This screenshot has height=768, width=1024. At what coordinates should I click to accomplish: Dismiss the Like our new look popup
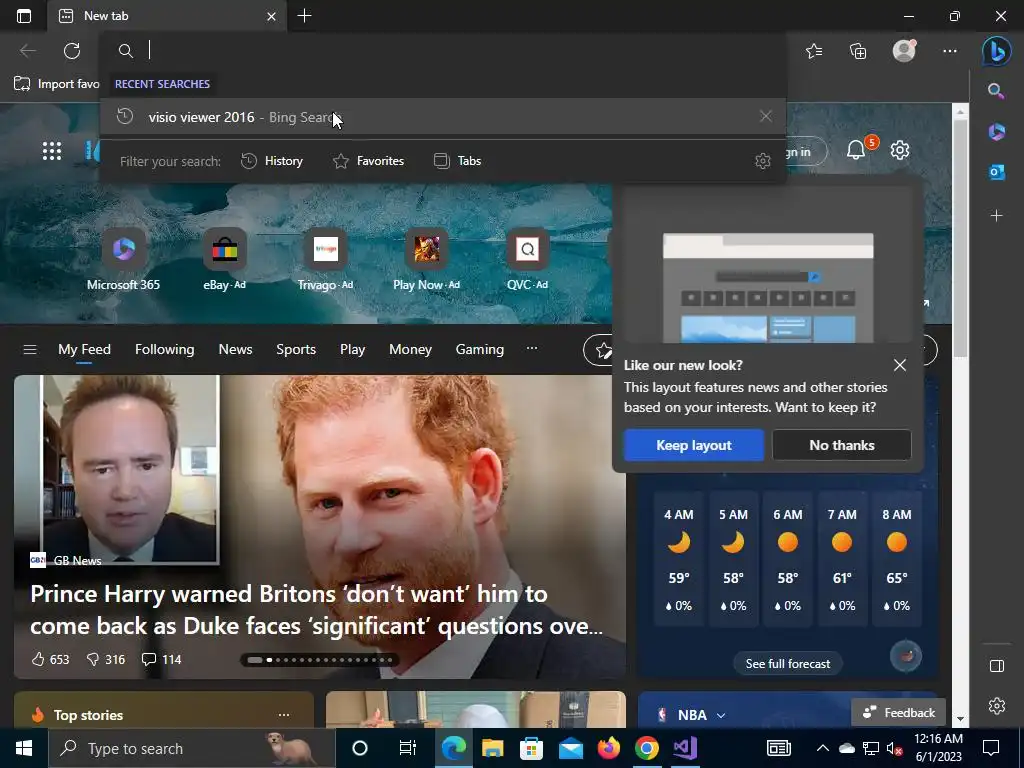pos(899,365)
